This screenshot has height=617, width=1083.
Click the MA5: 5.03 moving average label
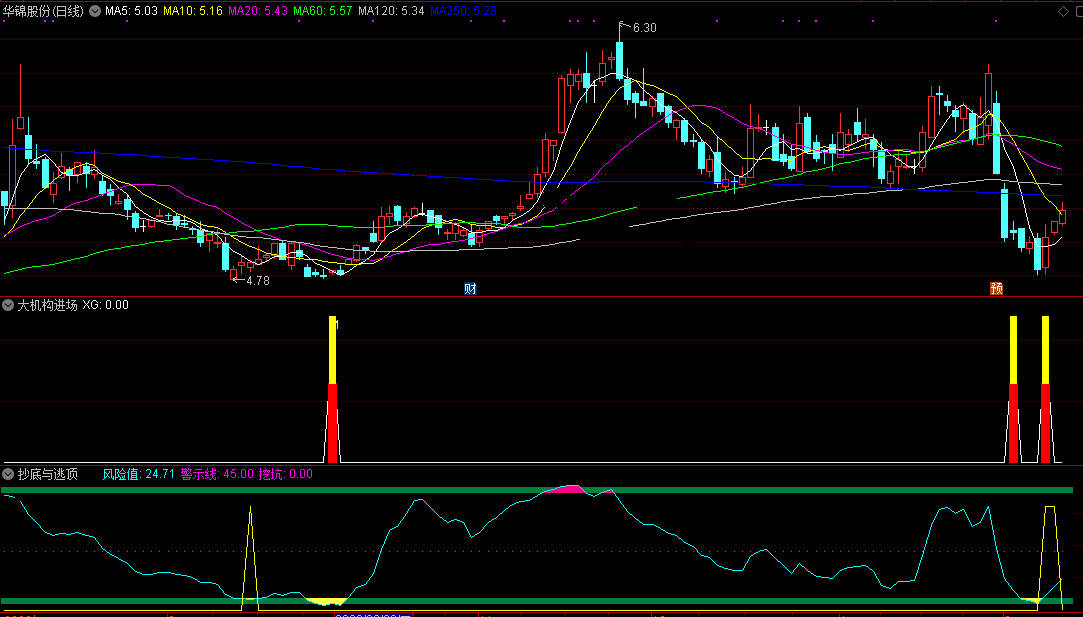point(131,11)
